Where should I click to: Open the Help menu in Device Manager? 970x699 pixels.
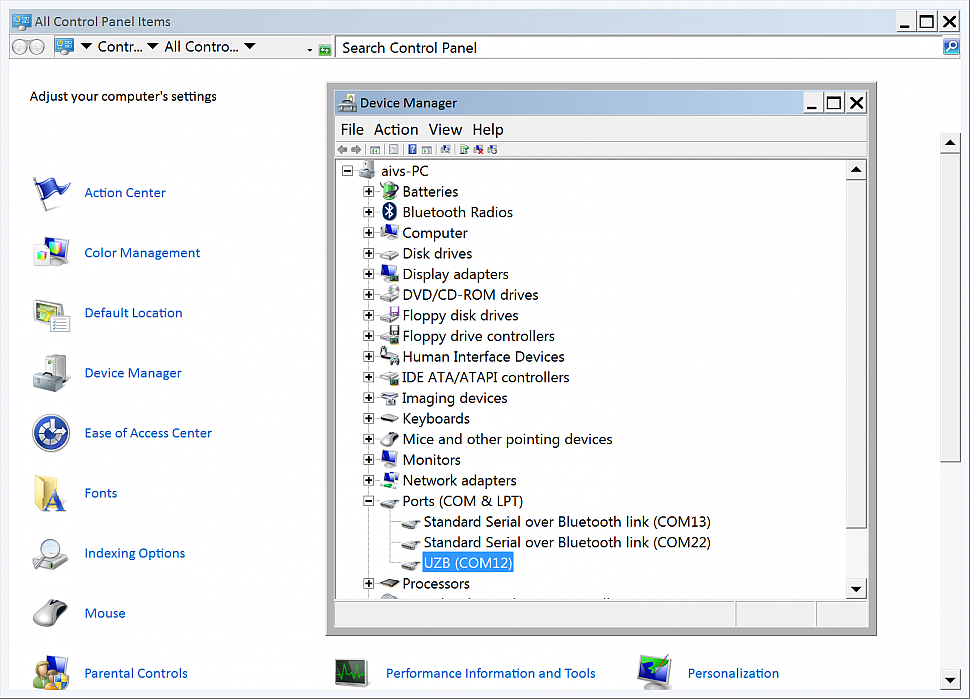488,129
